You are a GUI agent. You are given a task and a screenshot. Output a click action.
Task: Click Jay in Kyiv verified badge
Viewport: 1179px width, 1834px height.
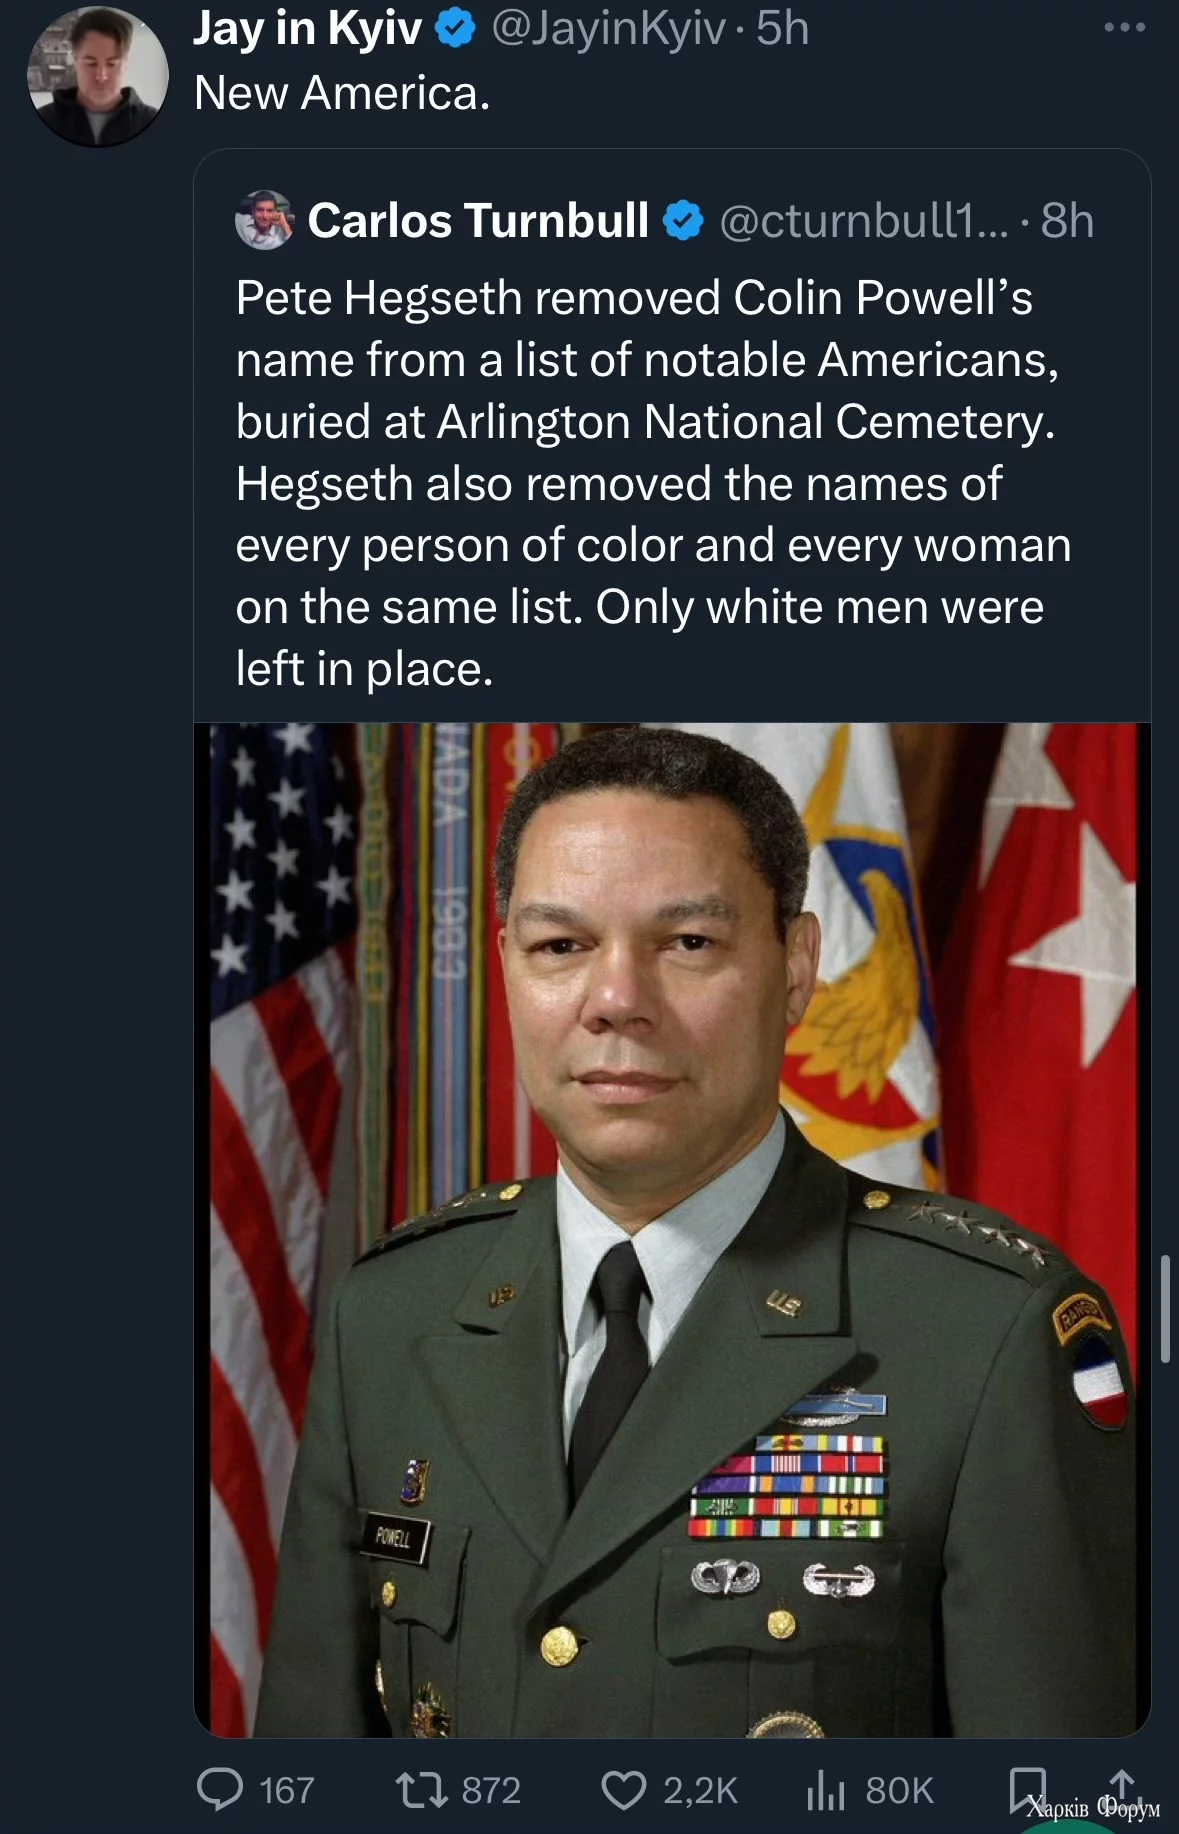point(456,29)
